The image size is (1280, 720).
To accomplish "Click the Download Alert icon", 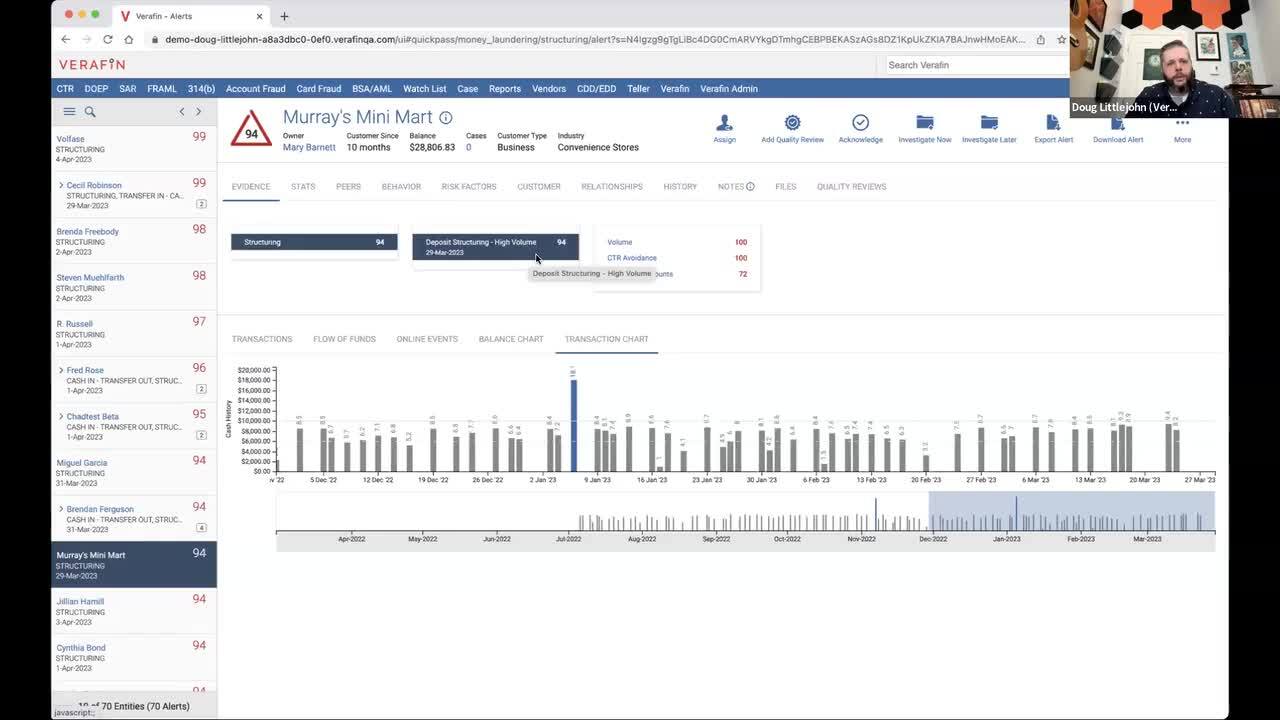I will 1117,123.
